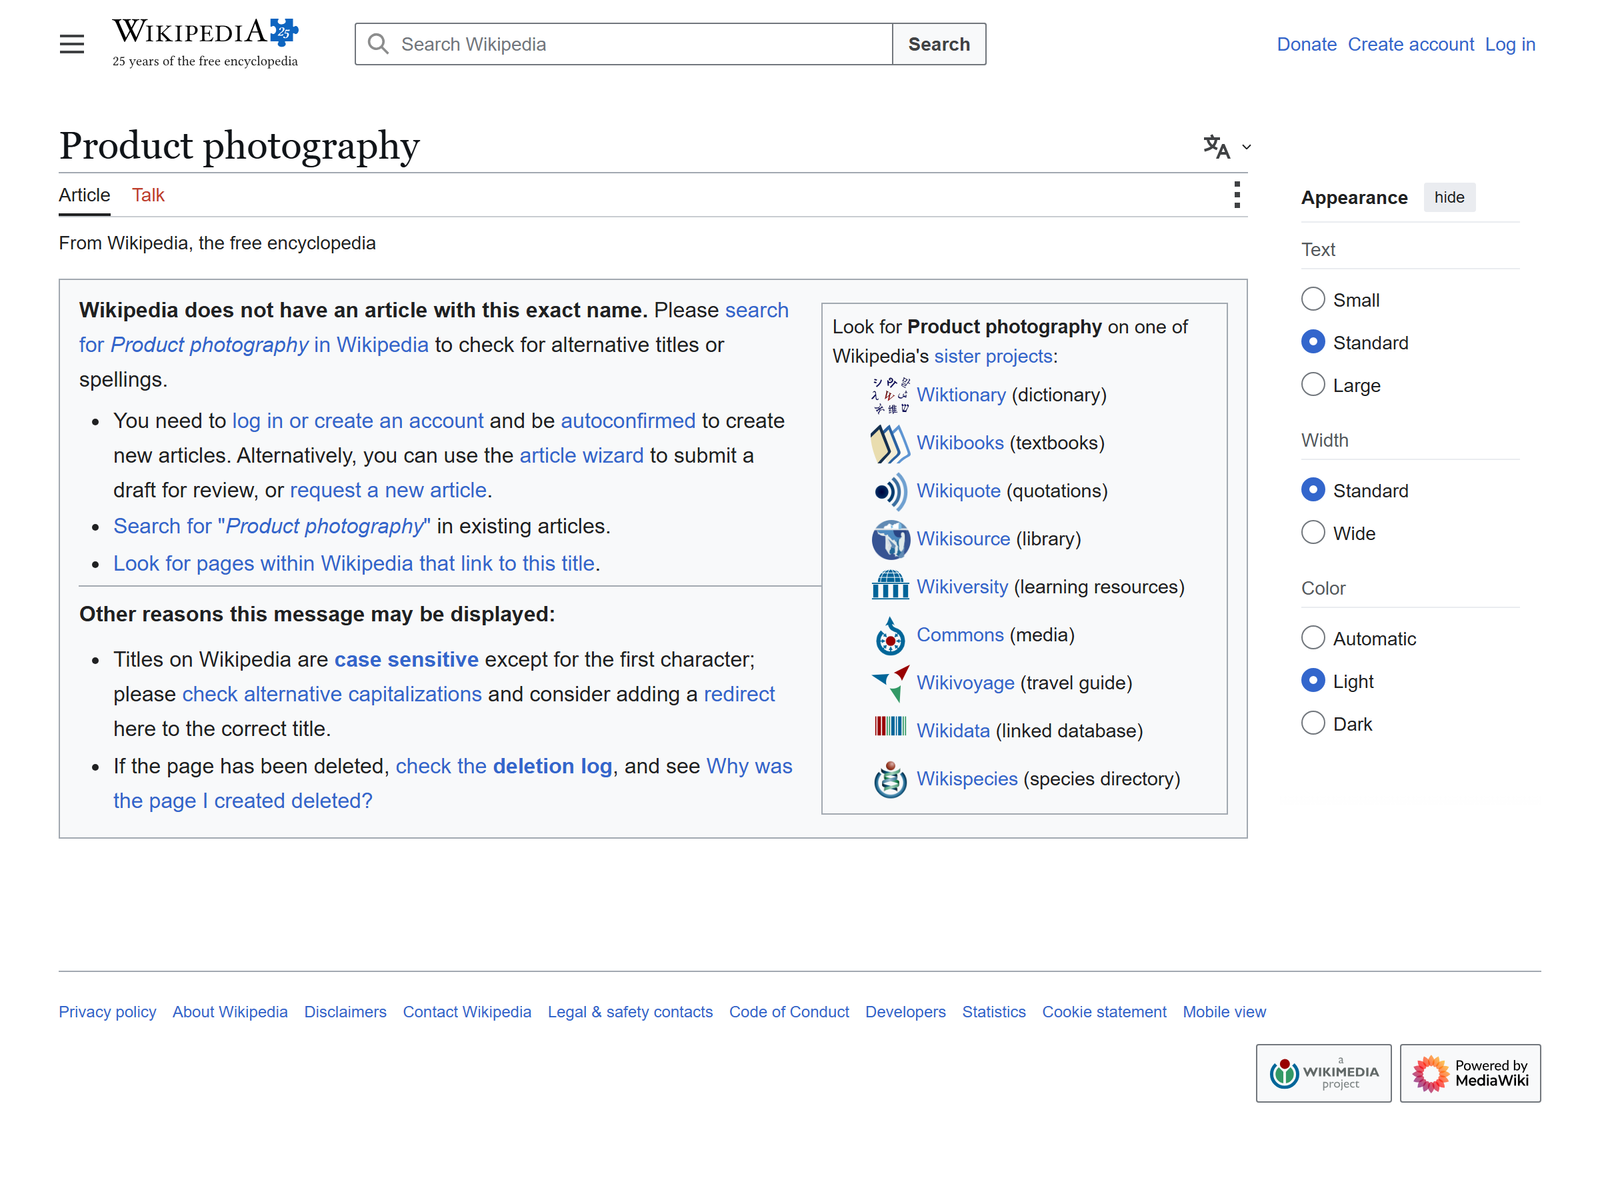The width and height of the screenshot is (1600, 1200).
Task: Click the Wikipedia logo
Action: [x=205, y=43]
